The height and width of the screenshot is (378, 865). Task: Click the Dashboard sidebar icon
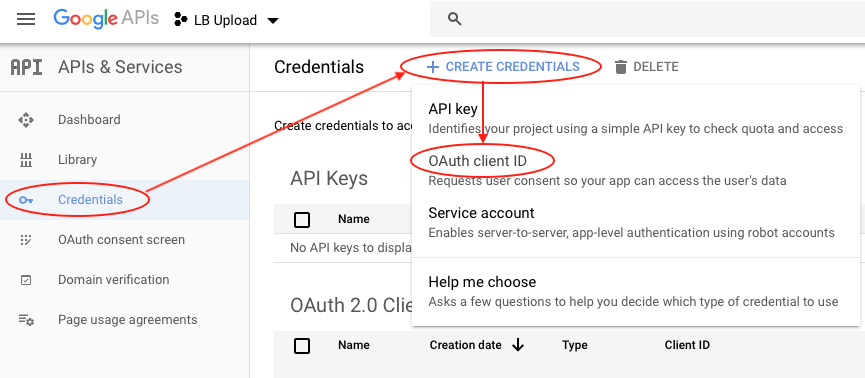click(26, 120)
